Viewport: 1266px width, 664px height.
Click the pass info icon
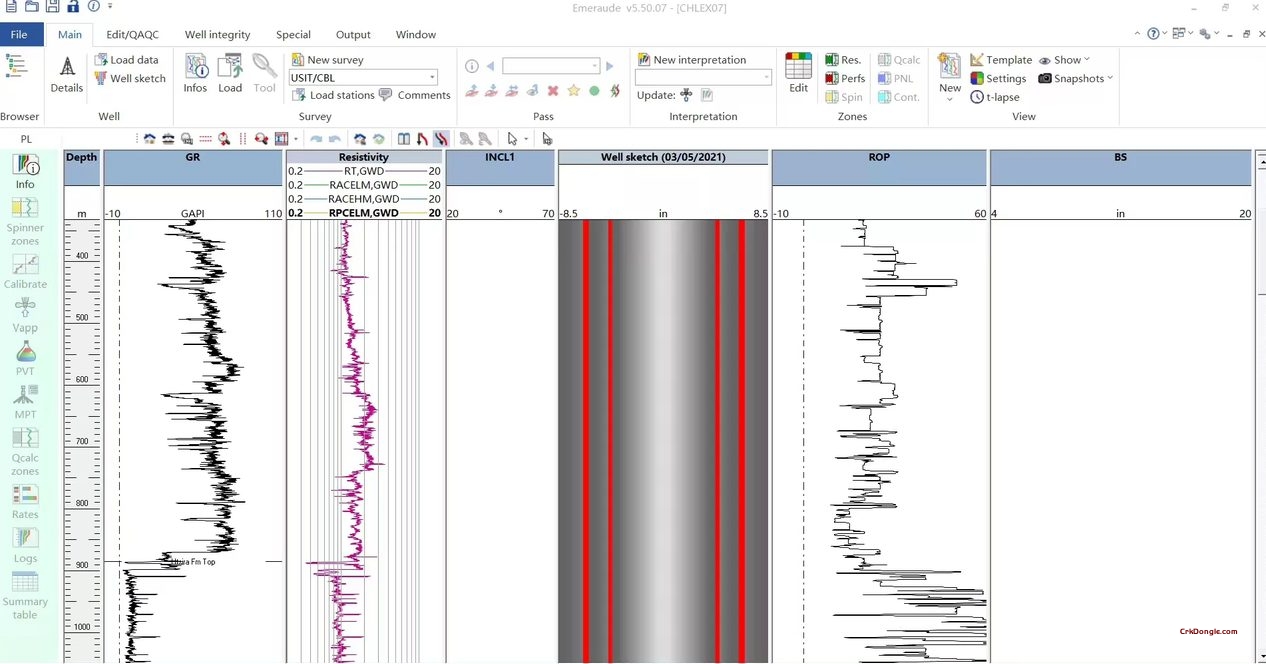[472, 66]
